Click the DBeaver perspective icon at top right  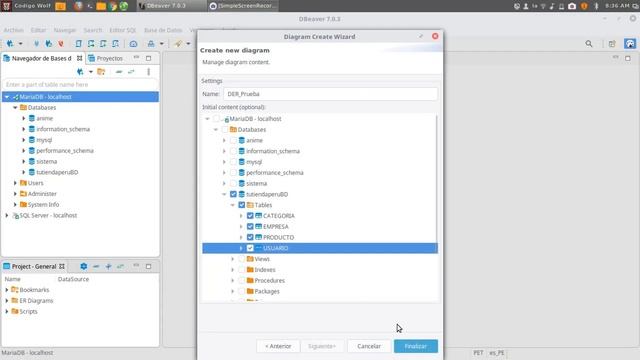coord(630,44)
